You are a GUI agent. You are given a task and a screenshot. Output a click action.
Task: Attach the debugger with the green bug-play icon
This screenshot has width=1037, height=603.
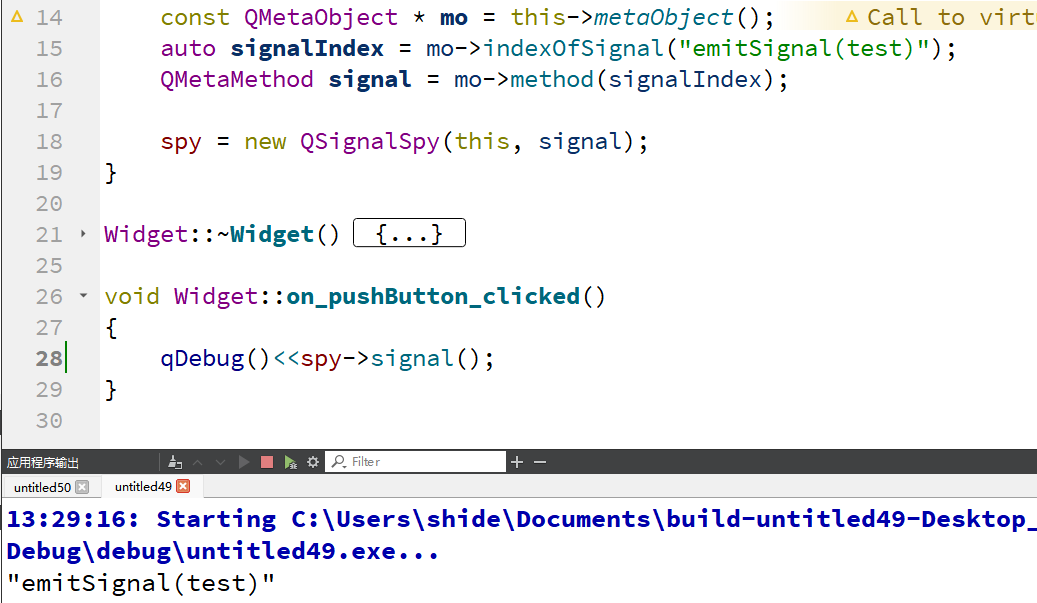pos(290,462)
